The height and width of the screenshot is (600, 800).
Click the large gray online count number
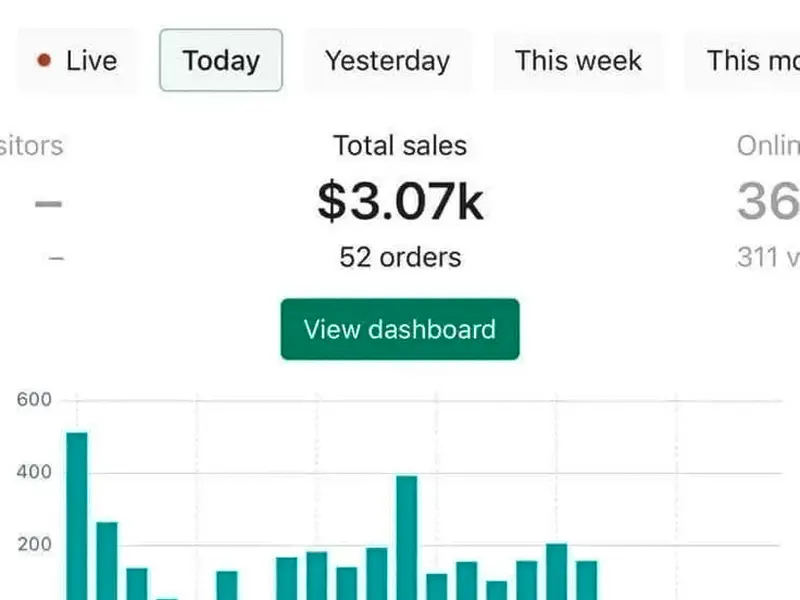768,202
